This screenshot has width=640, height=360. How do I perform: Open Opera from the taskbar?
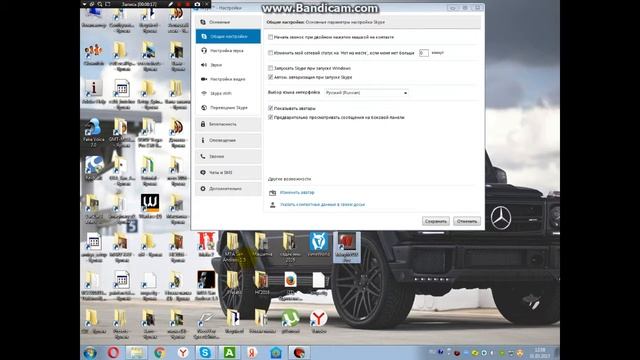[x=113, y=352]
